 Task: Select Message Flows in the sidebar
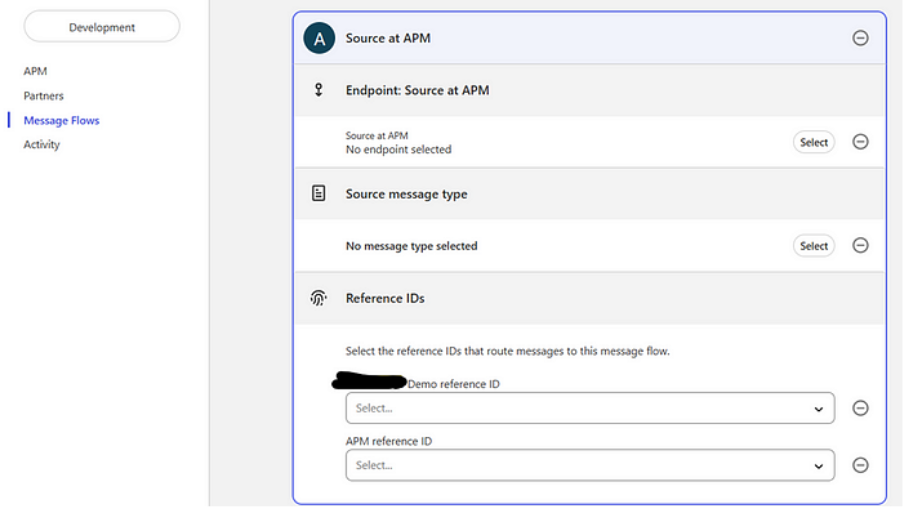coord(61,120)
